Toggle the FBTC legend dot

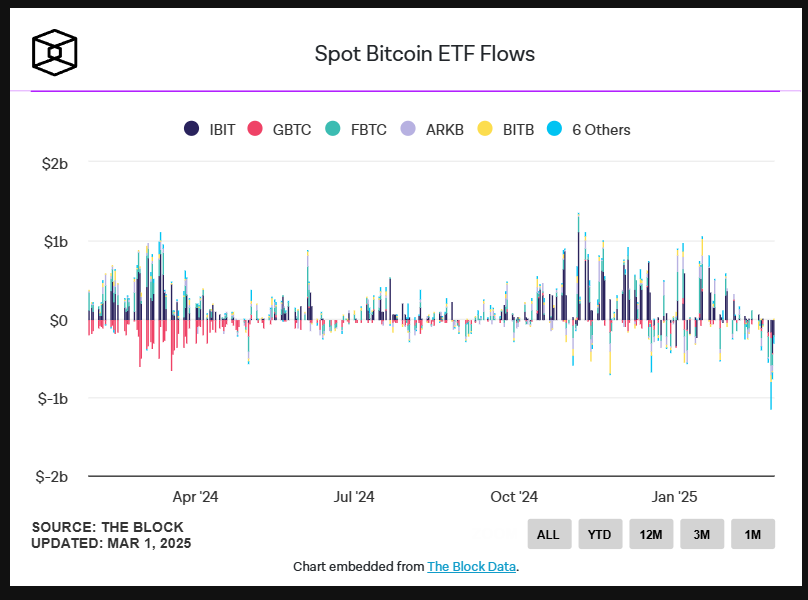point(333,129)
